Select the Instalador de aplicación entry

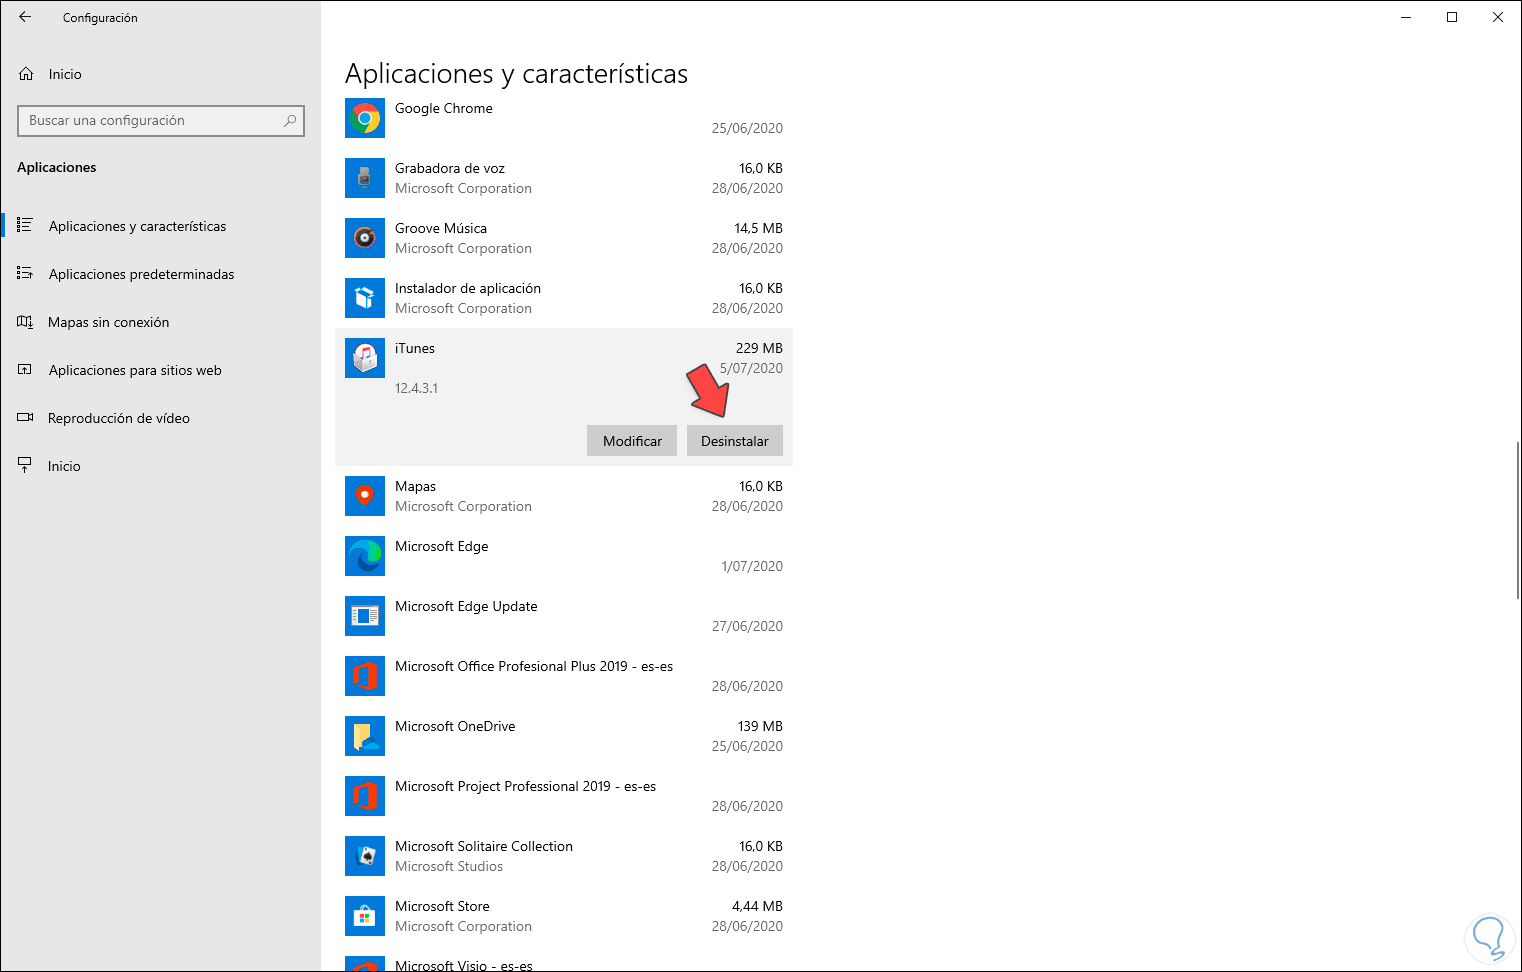pyautogui.click(x=468, y=288)
